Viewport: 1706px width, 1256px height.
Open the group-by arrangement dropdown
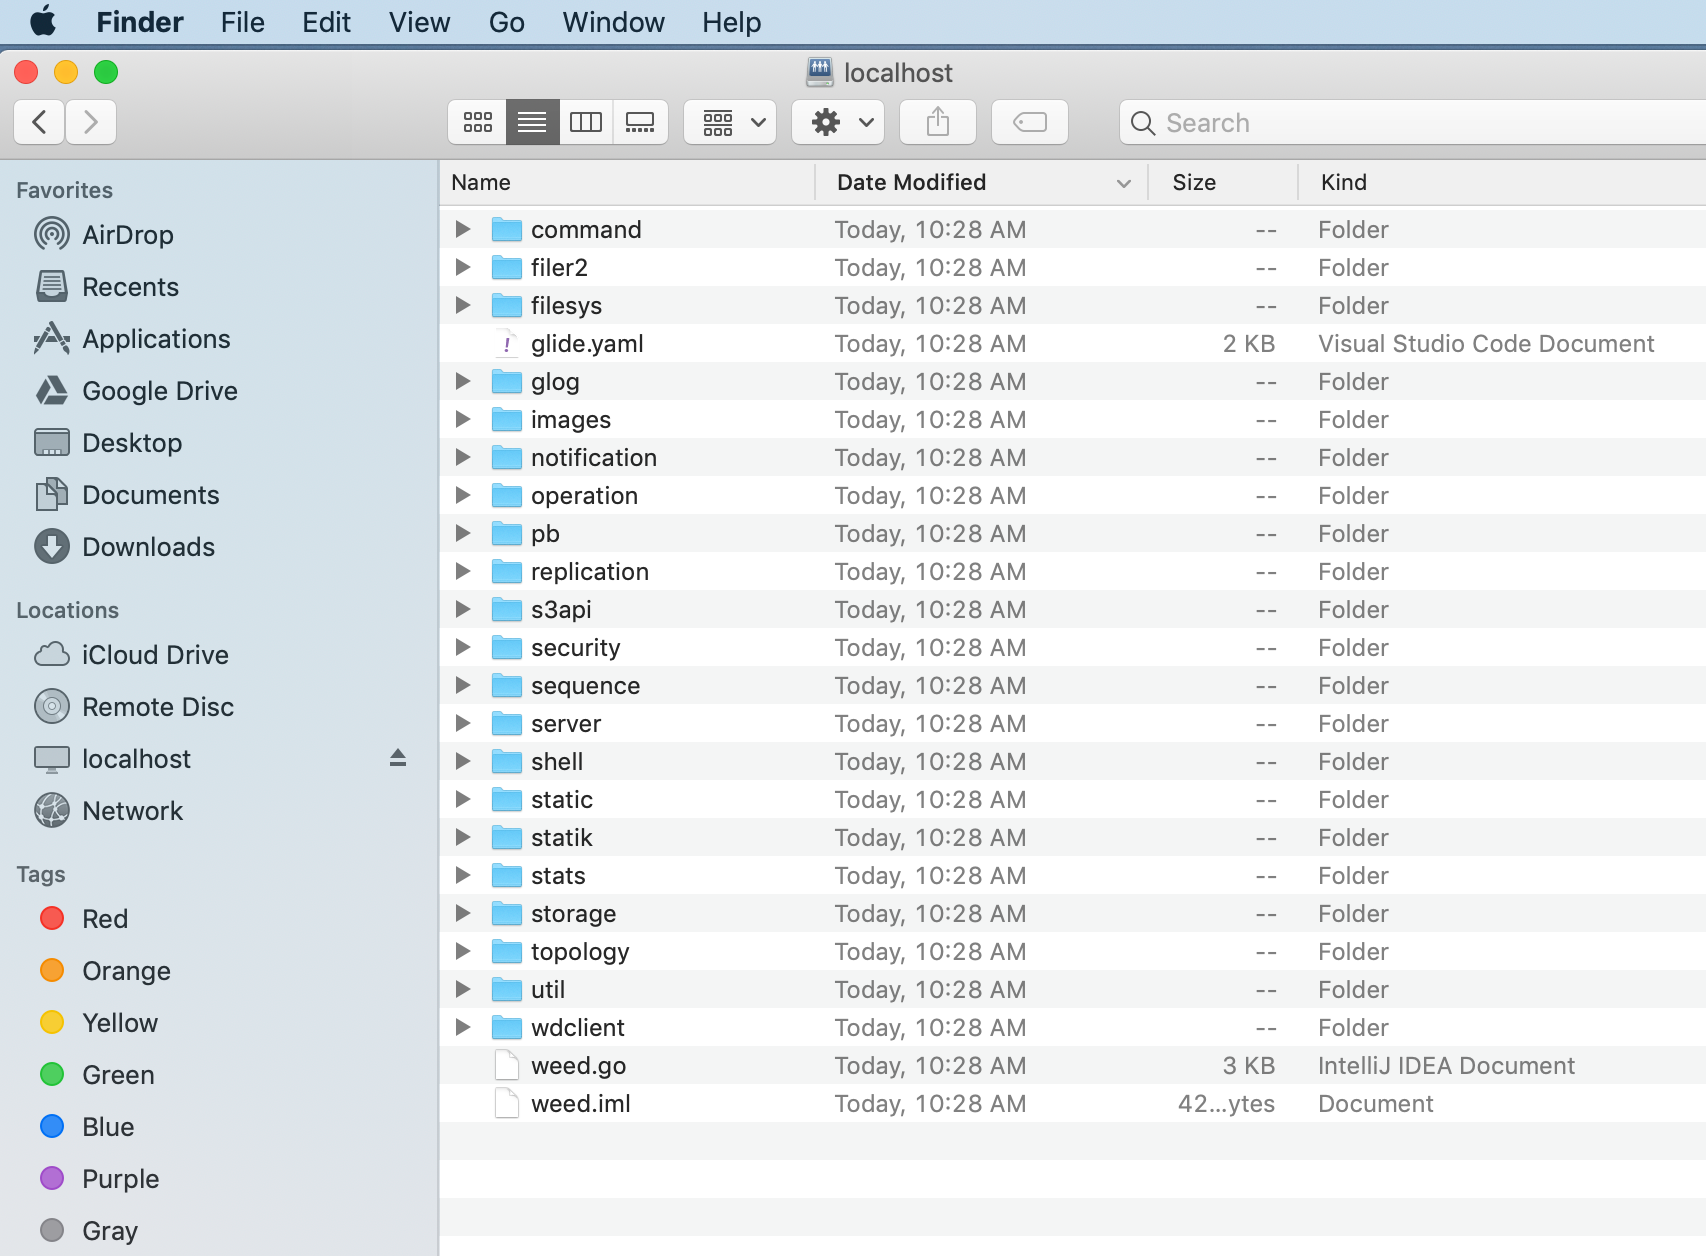pos(731,122)
